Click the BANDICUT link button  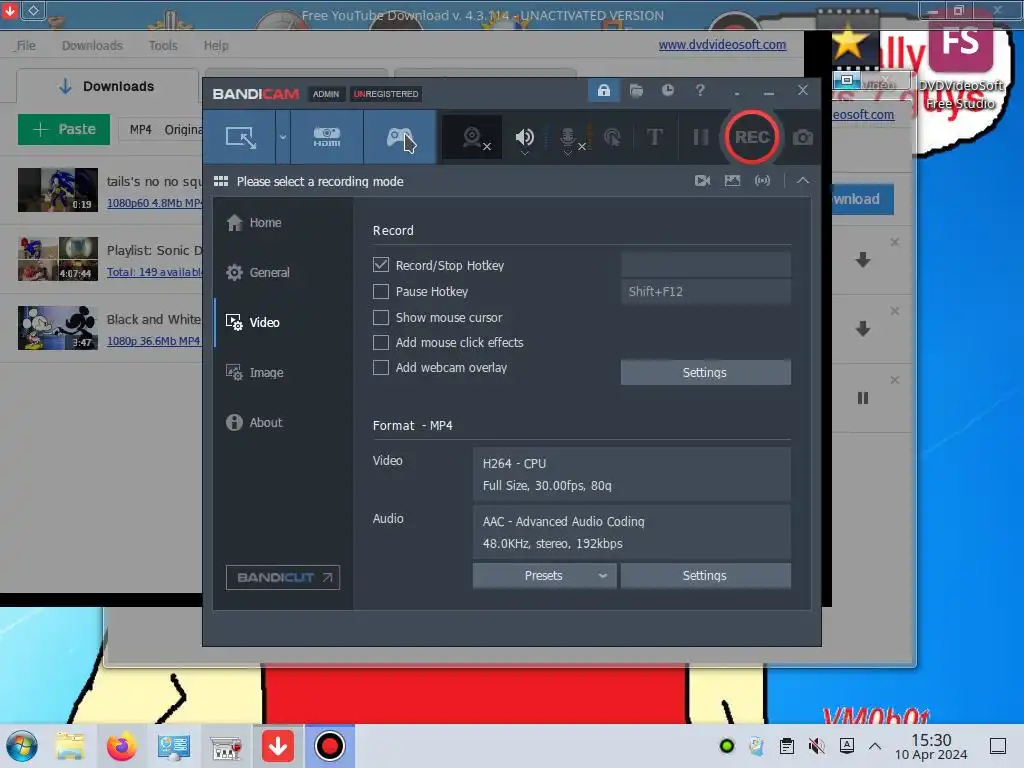(x=283, y=577)
